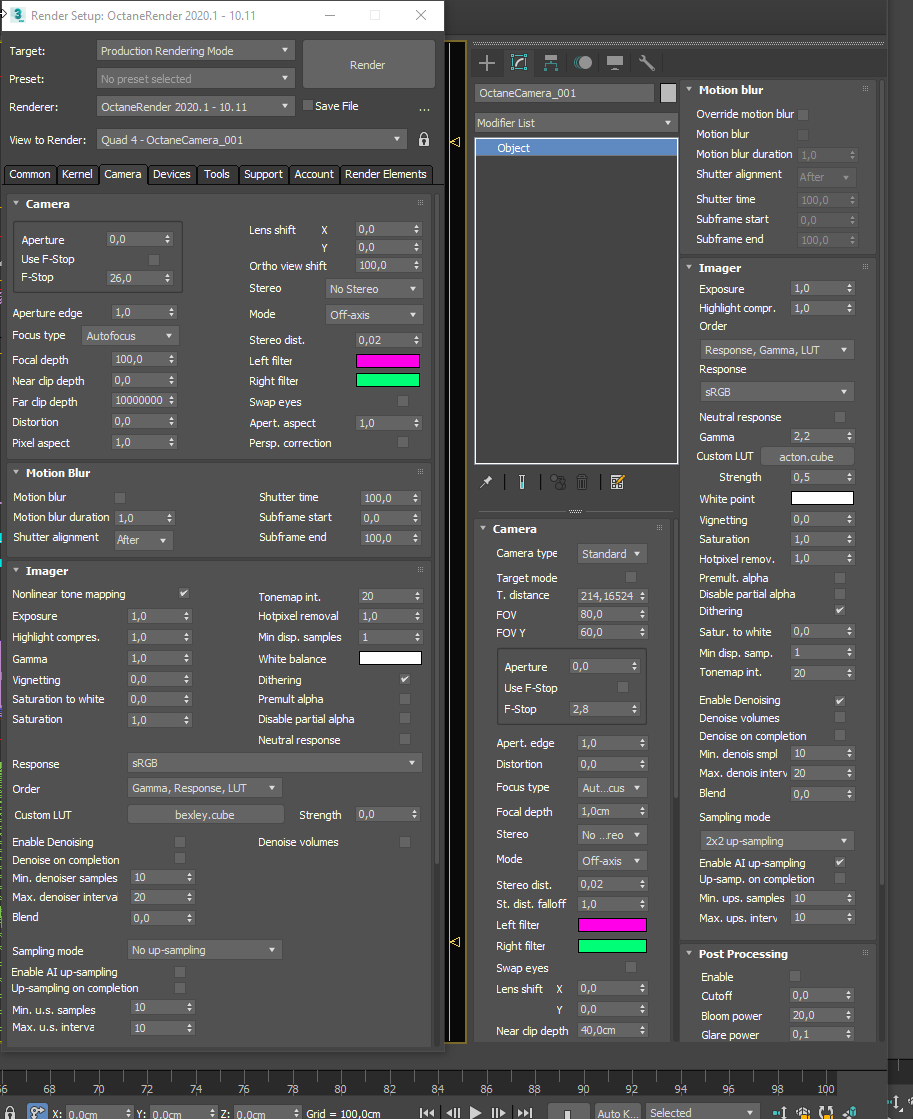Screen dimensions: 913x1119
Task: Toggle Use F-Stop in Render Setup
Action: (x=153, y=259)
